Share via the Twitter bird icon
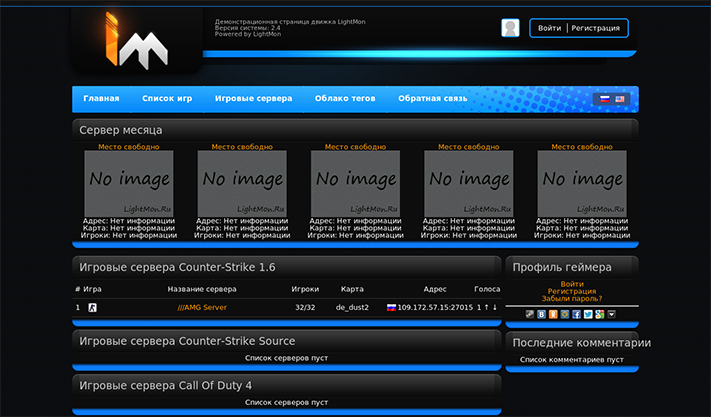The image size is (711, 417). tap(588, 314)
